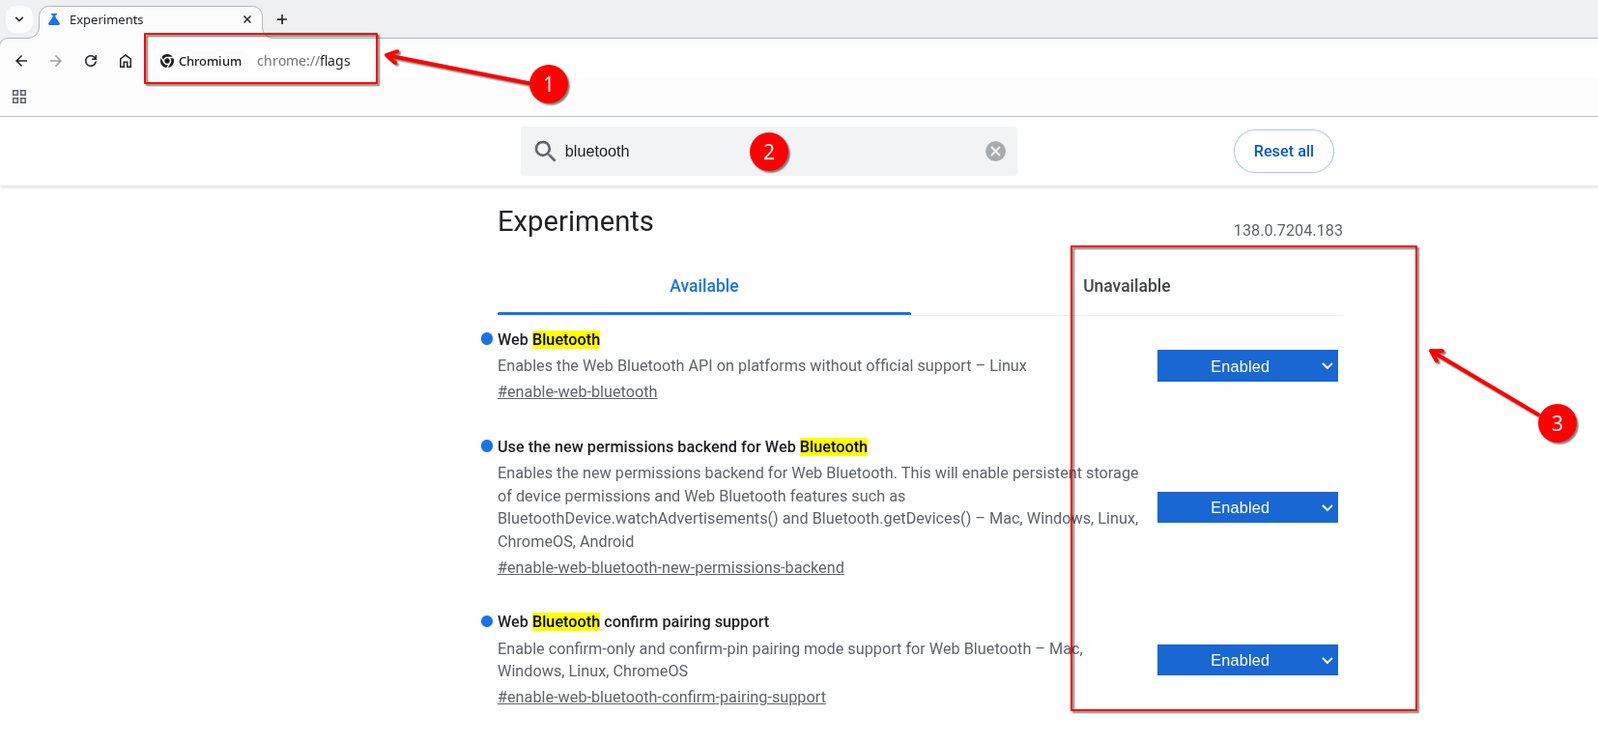Follow the #enable-web-bluetooth-new-permissions-backend link
The width and height of the screenshot is (1598, 744).
pyautogui.click(x=670, y=568)
